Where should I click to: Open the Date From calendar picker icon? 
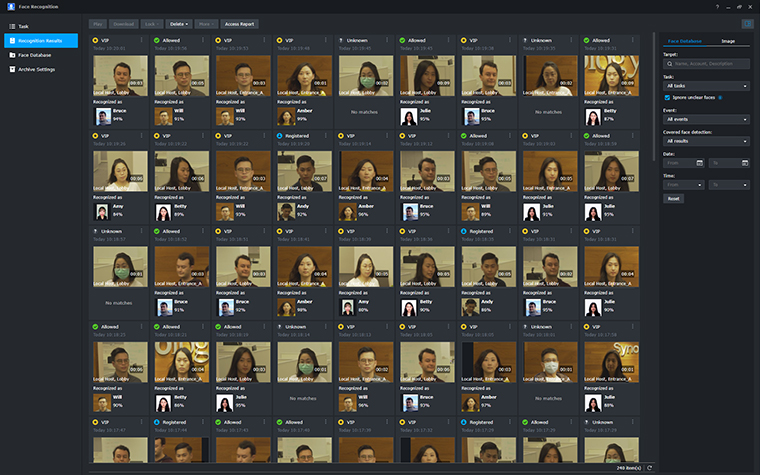(699, 163)
